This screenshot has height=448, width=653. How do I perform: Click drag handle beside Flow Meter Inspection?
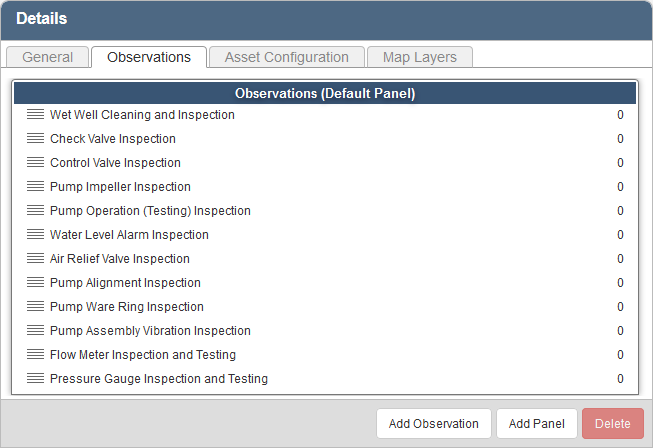(x=35, y=355)
